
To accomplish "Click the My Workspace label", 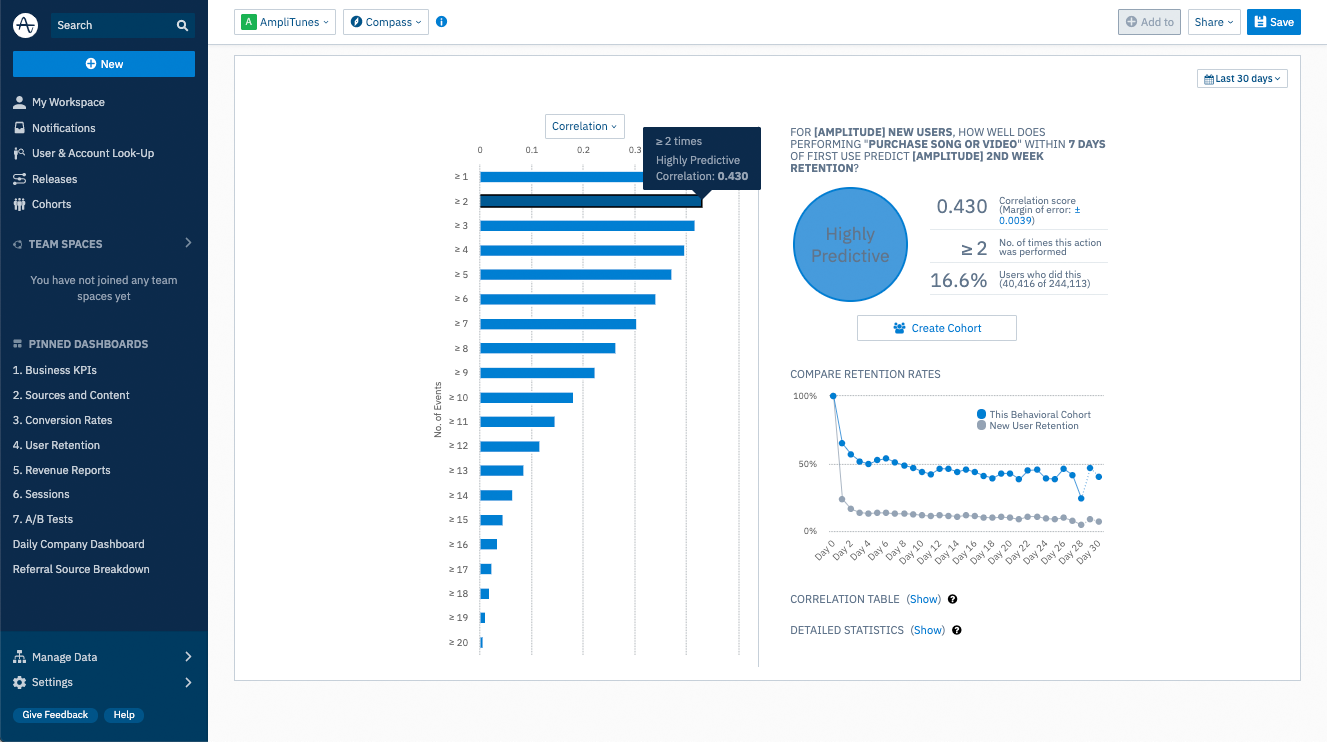I will (68, 102).
